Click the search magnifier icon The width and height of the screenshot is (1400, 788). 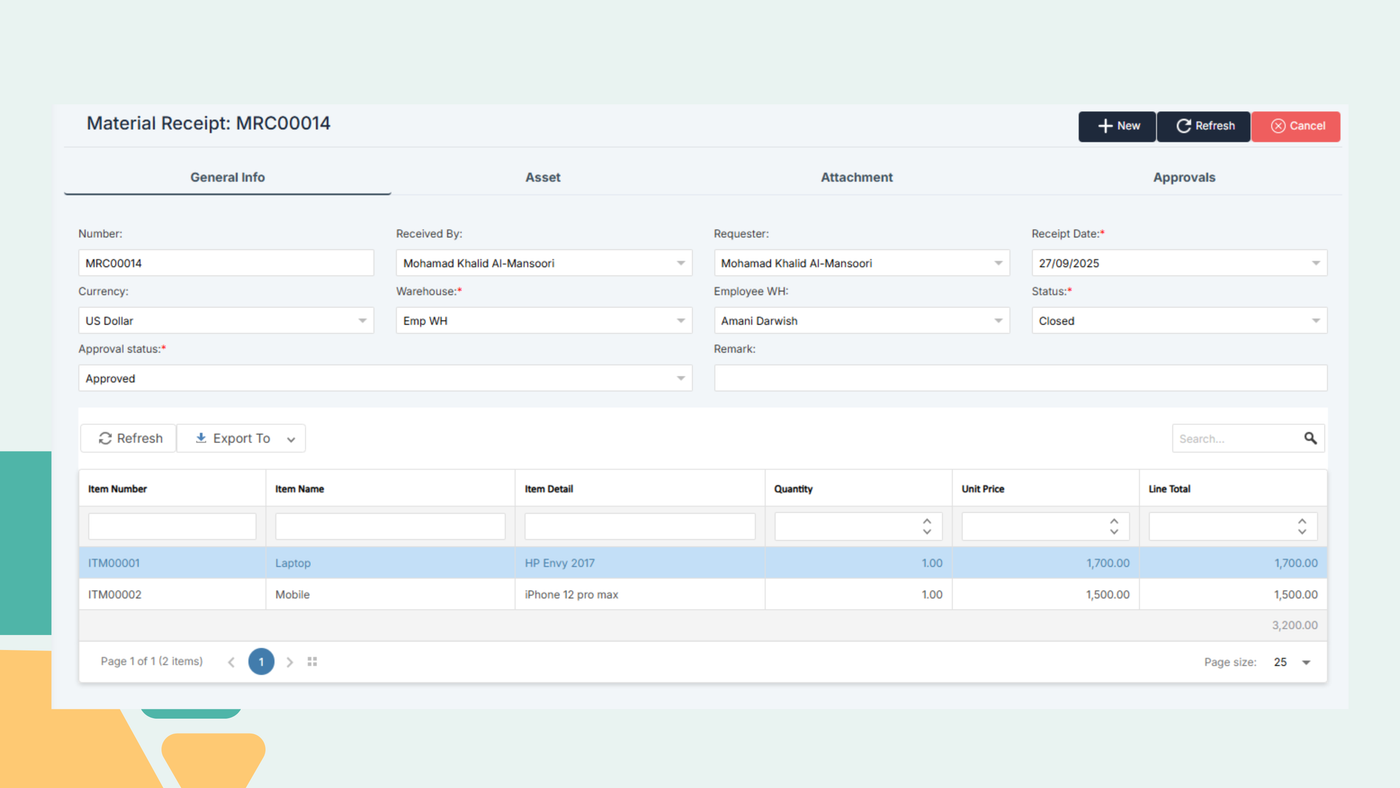point(1310,438)
